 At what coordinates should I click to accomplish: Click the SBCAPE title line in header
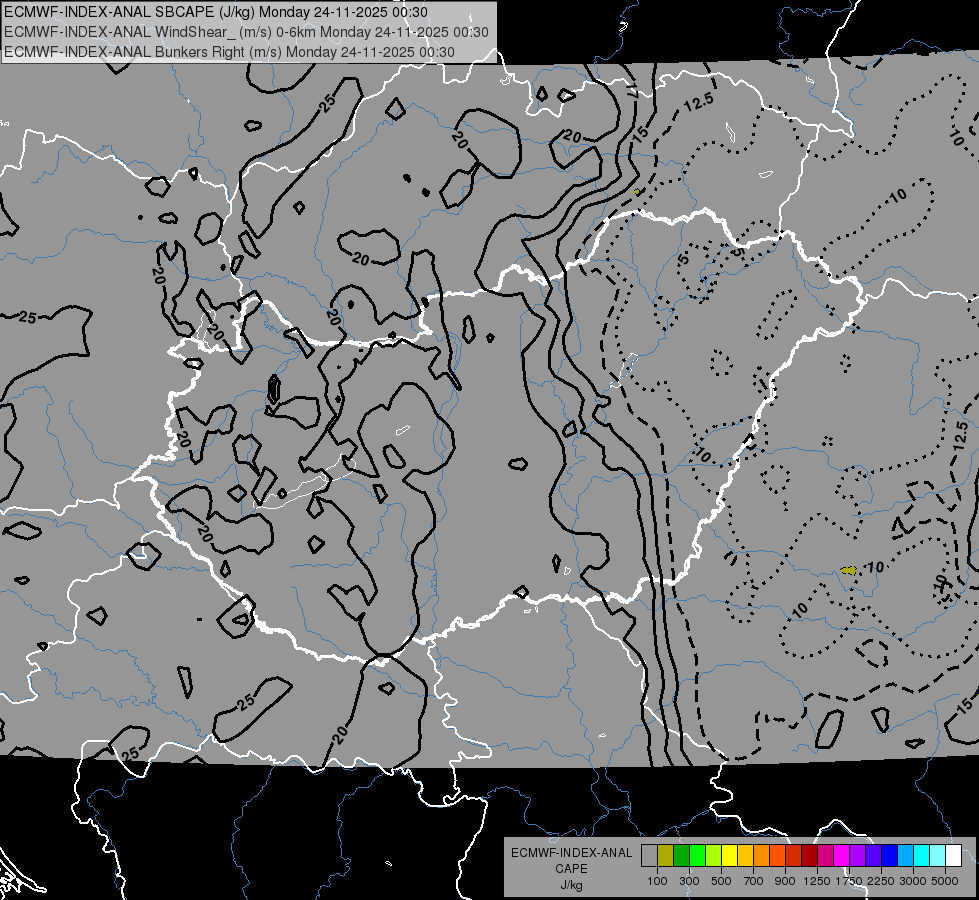click(216, 12)
